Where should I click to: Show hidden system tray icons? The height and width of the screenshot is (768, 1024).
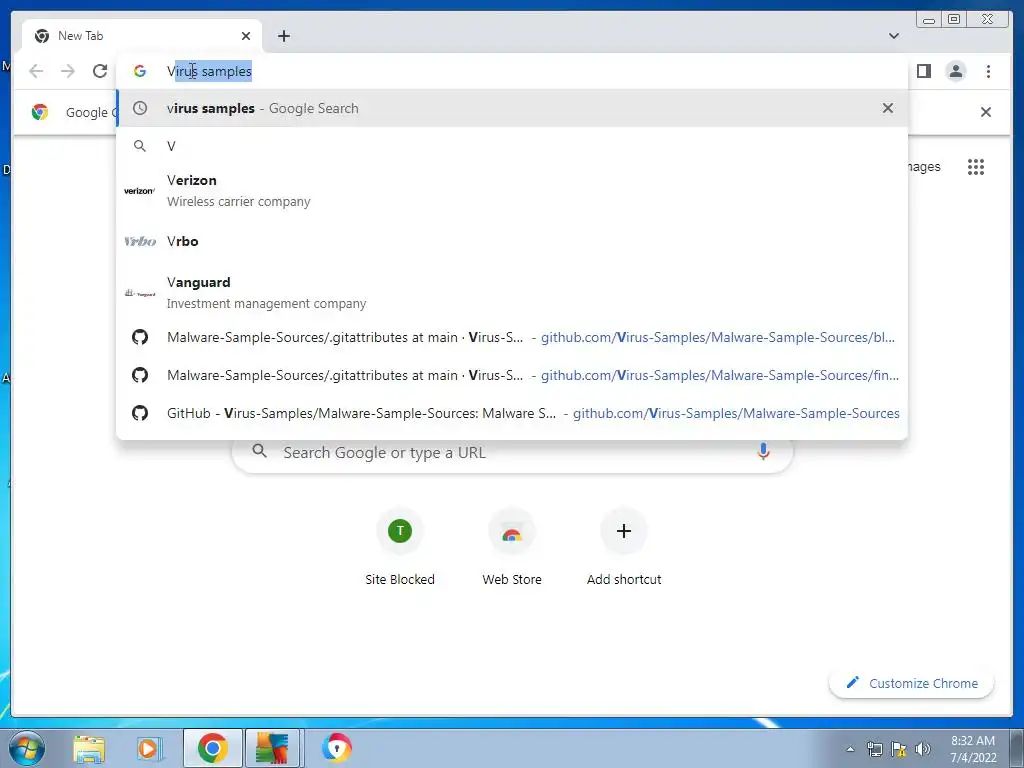coord(850,749)
